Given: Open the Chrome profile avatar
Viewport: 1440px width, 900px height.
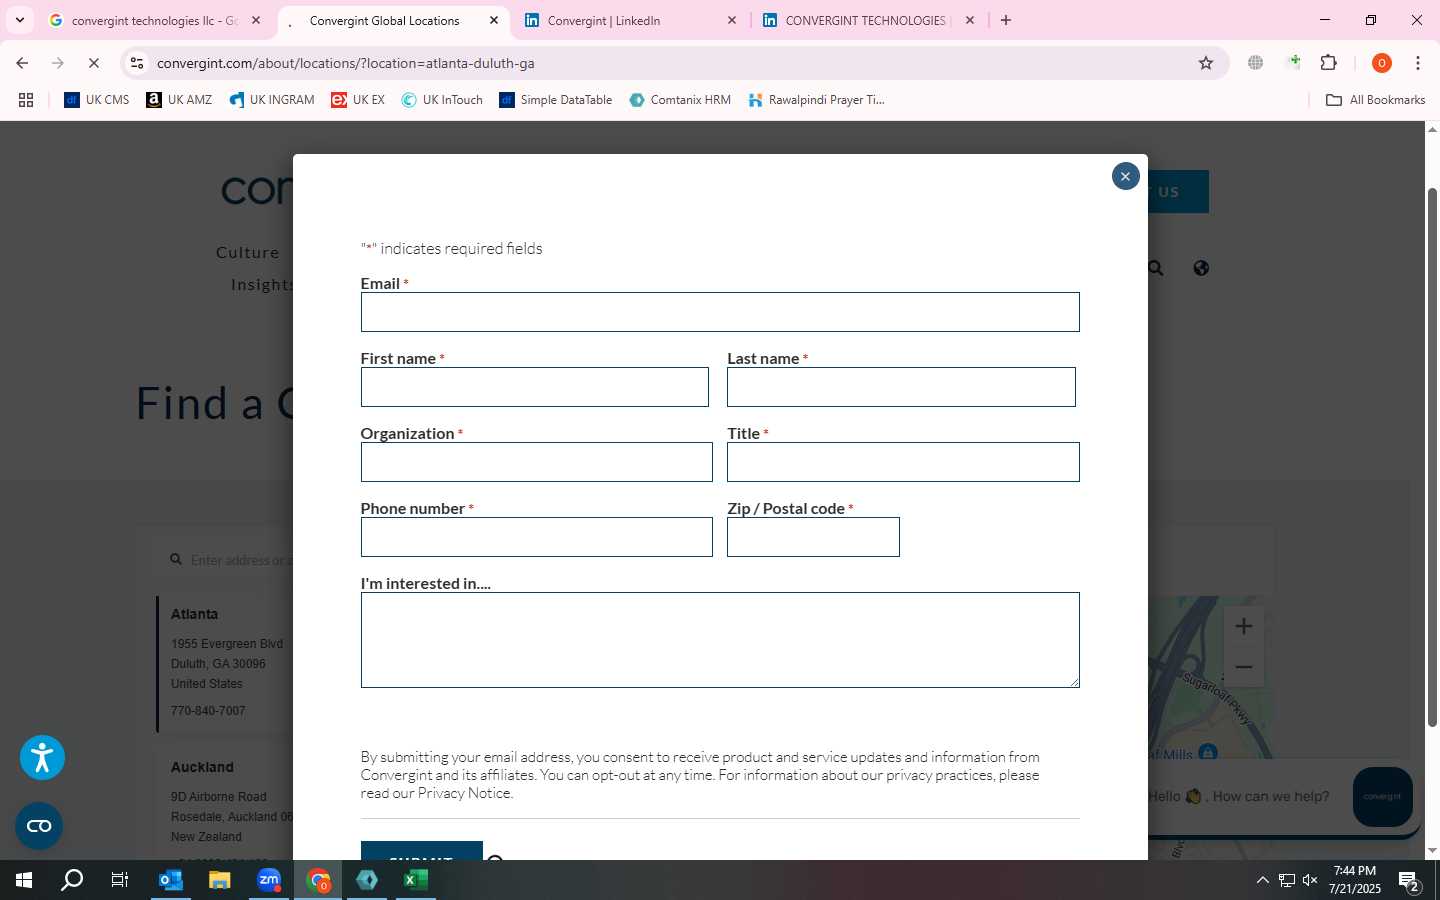Looking at the screenshot, I should (x=1381, y=63).
